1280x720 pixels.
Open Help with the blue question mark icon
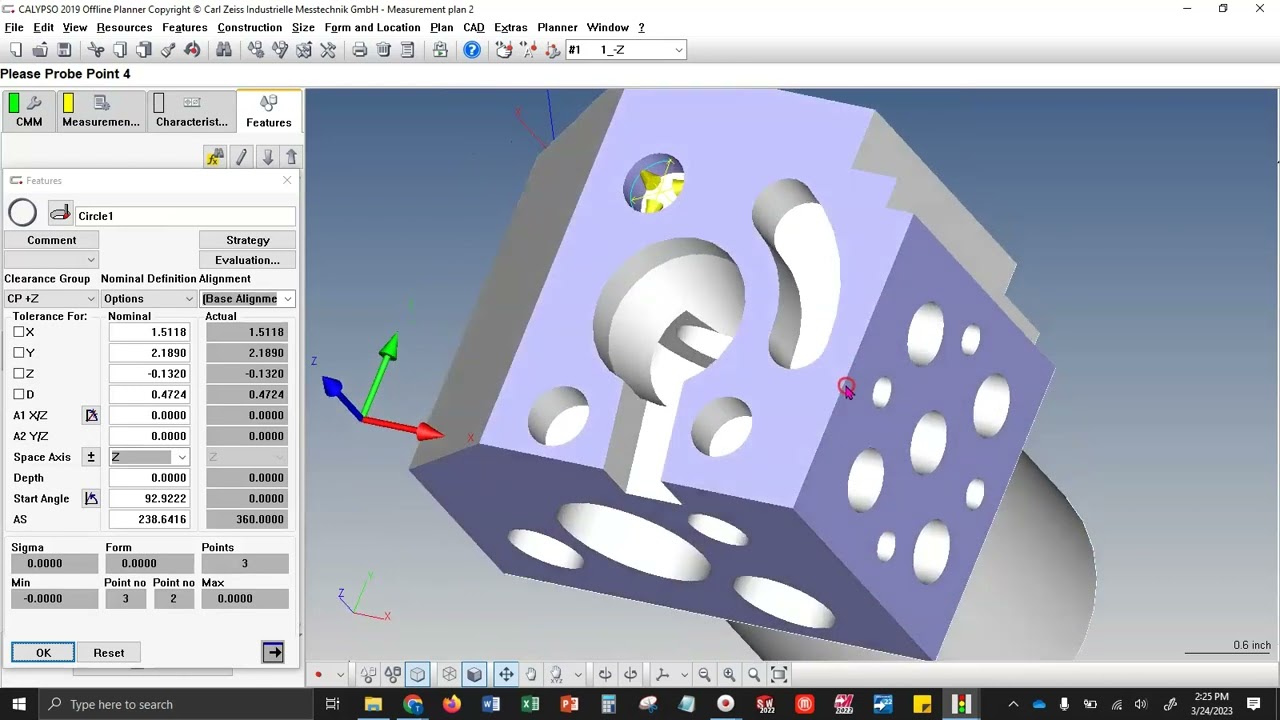point(472,50)
